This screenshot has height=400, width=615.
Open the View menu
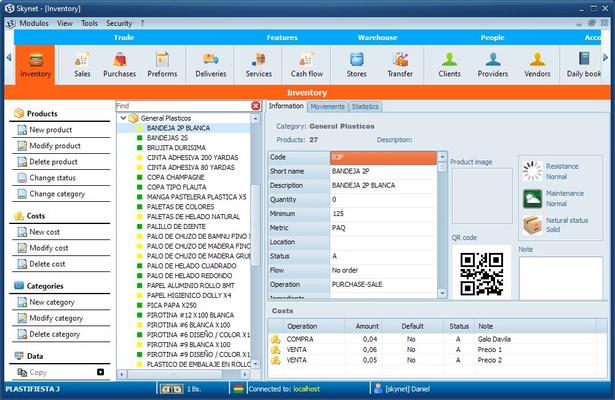click(65, 24)
